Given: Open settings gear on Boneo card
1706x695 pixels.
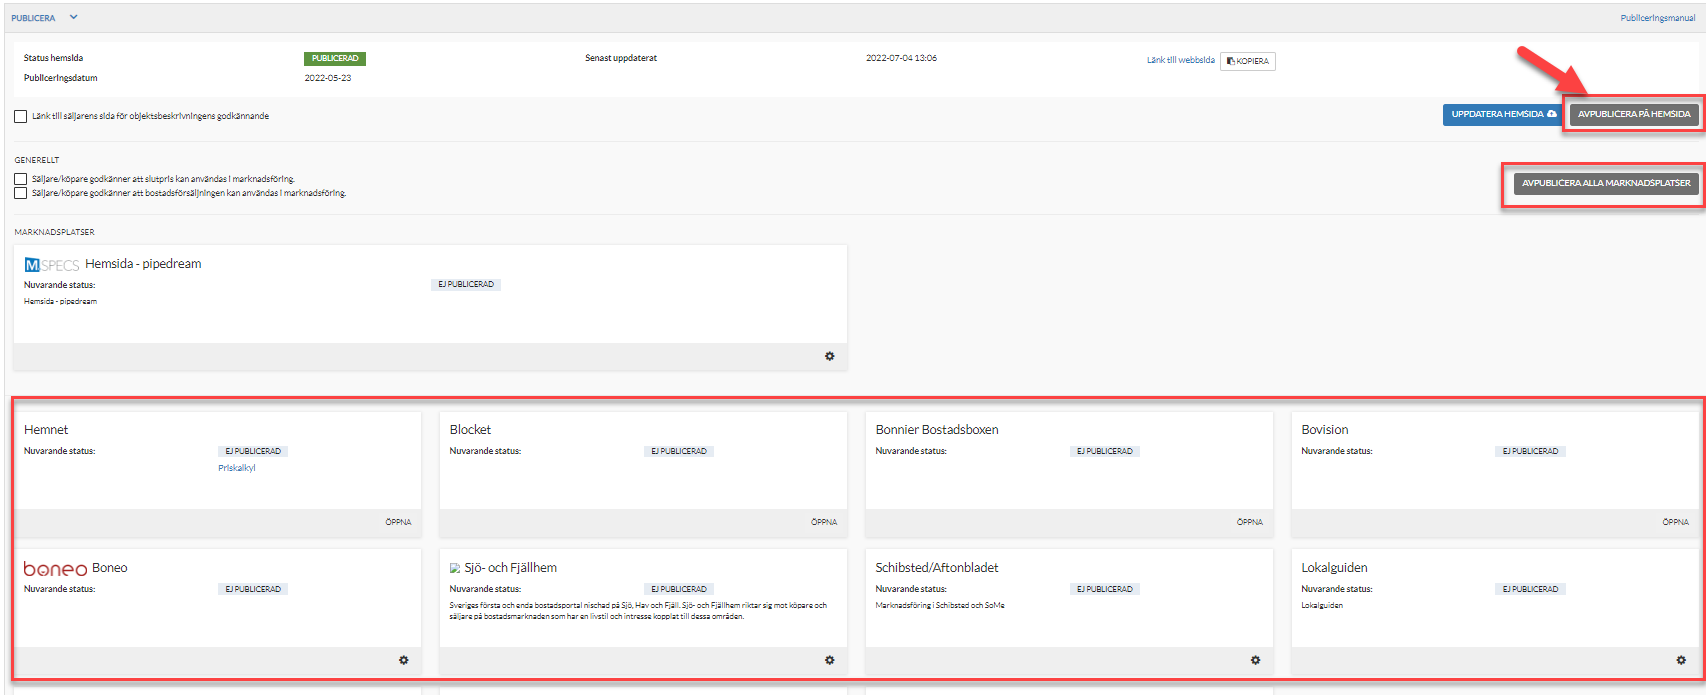Looking at the screenshot, I should click(403, 660).
